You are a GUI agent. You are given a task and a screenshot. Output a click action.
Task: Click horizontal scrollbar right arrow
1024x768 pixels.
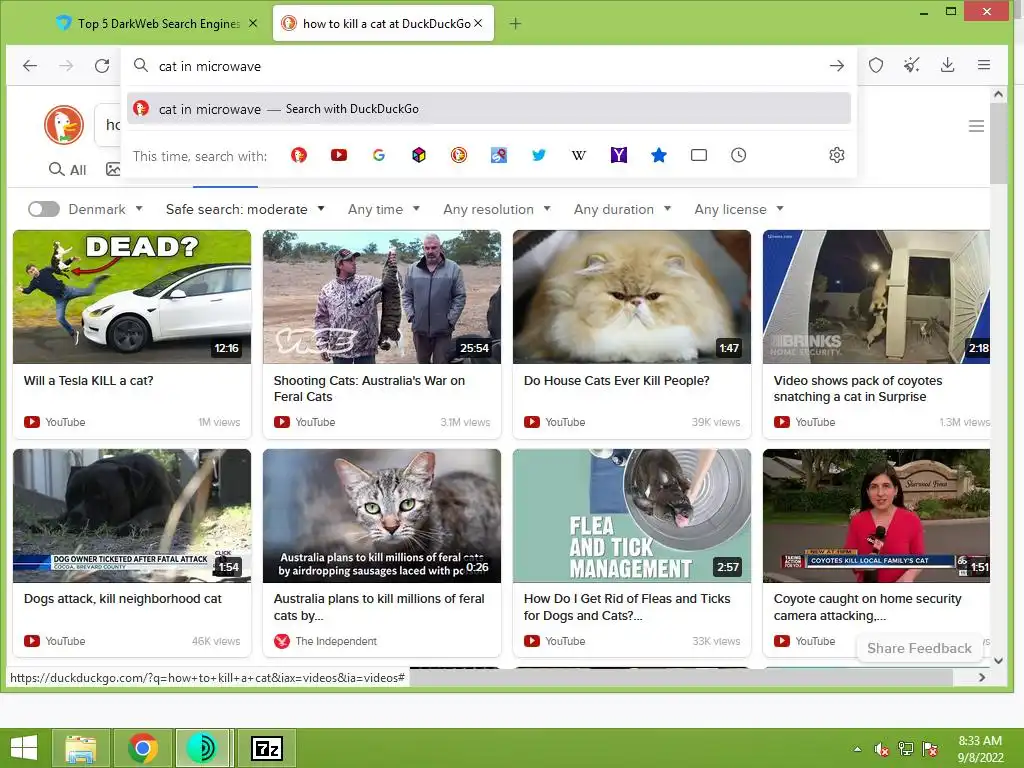point(982,678)
